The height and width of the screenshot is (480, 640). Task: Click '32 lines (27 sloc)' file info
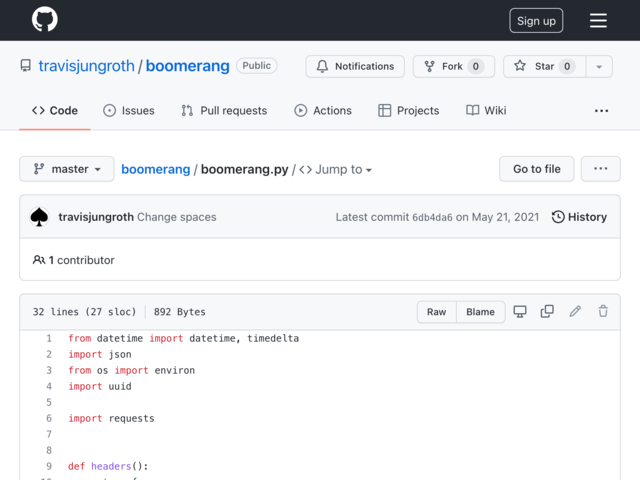84,312
